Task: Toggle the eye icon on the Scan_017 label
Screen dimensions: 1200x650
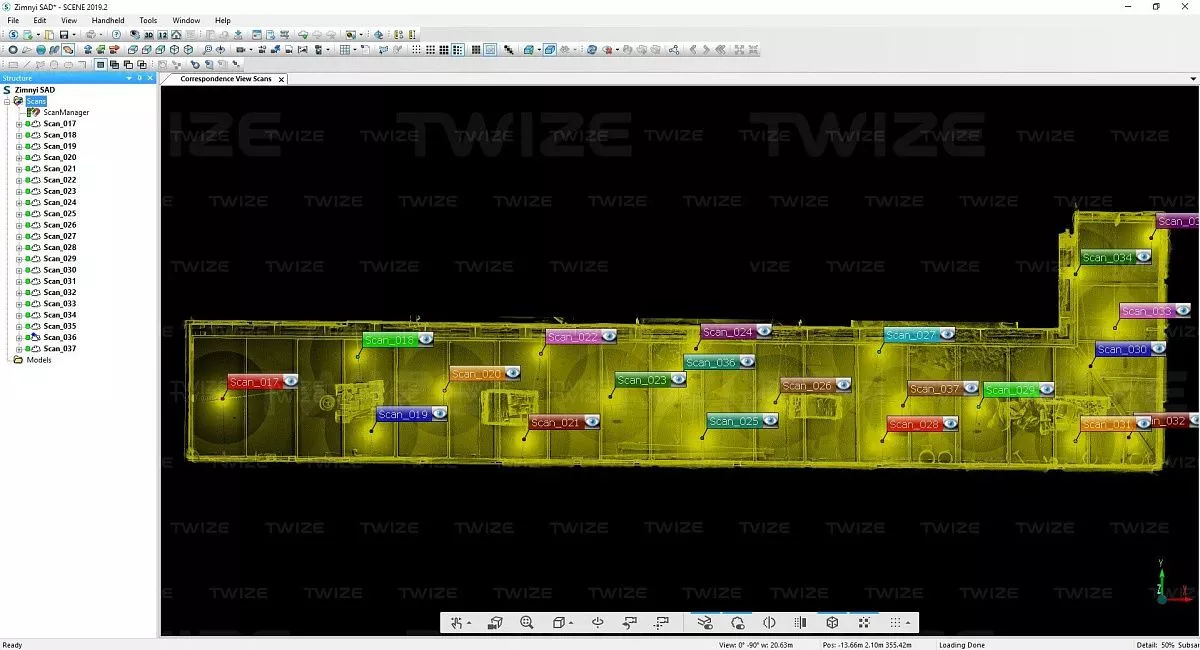Action: tap(290, 380)
